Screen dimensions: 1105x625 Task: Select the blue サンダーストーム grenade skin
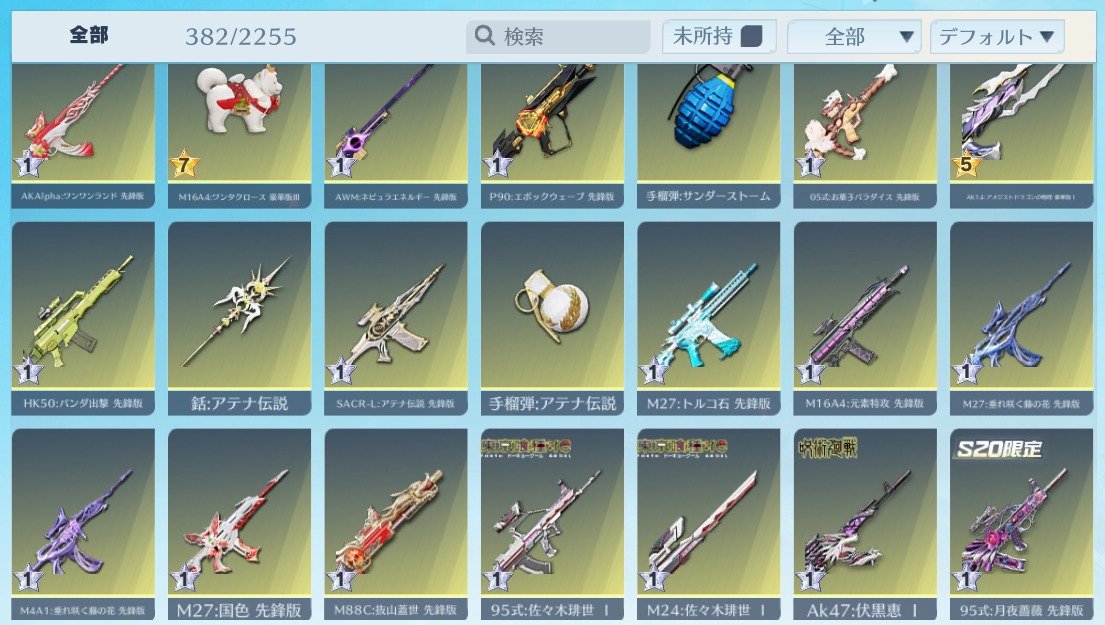(x=708, y=135)
